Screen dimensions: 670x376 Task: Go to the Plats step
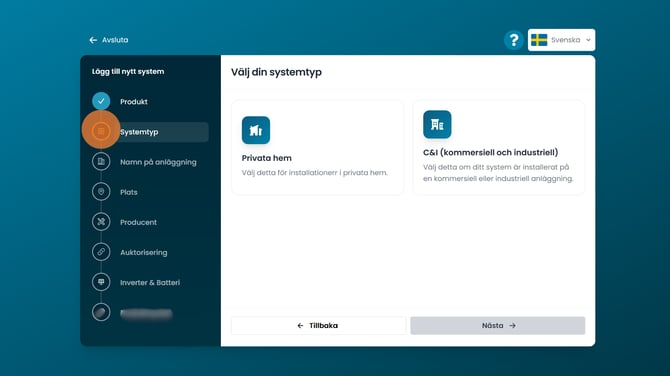[x=129, y=192]
